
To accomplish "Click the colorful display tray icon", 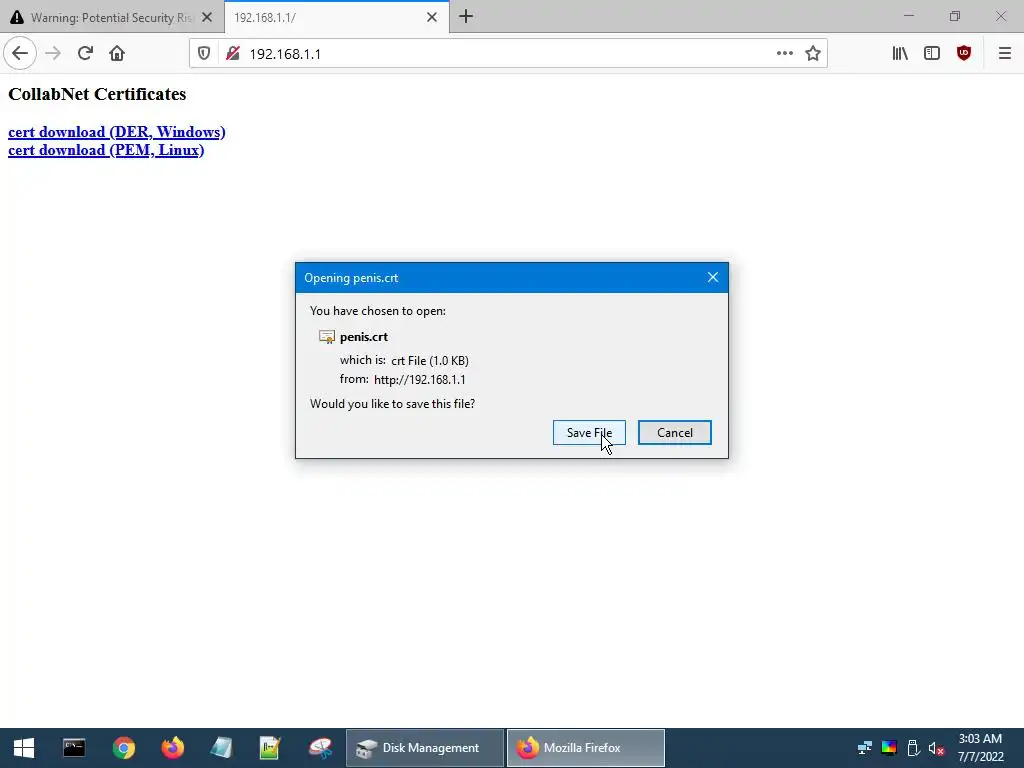I will point(889,748).
